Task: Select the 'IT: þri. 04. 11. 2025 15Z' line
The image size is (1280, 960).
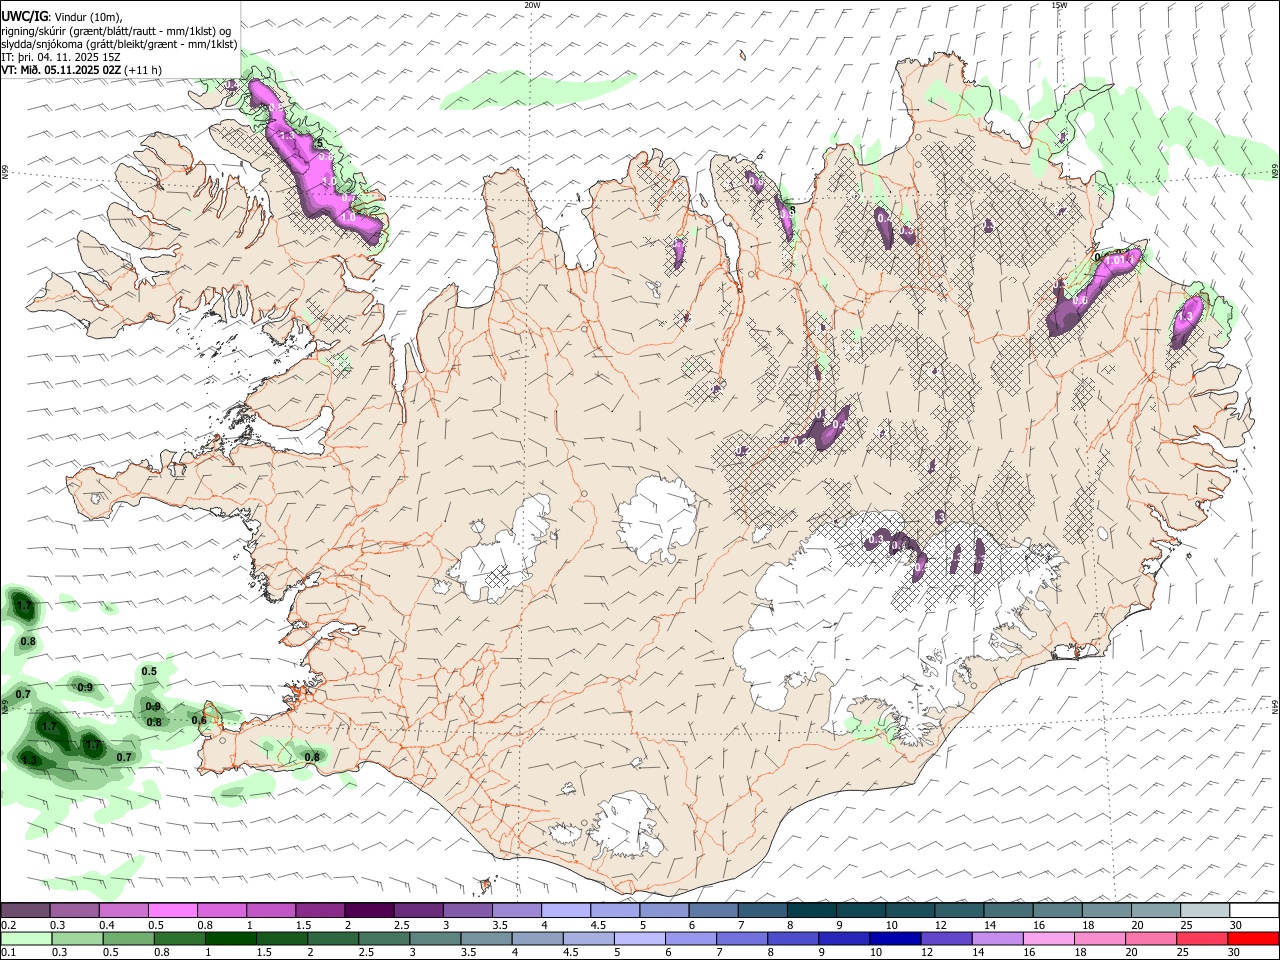Action: 61,57
